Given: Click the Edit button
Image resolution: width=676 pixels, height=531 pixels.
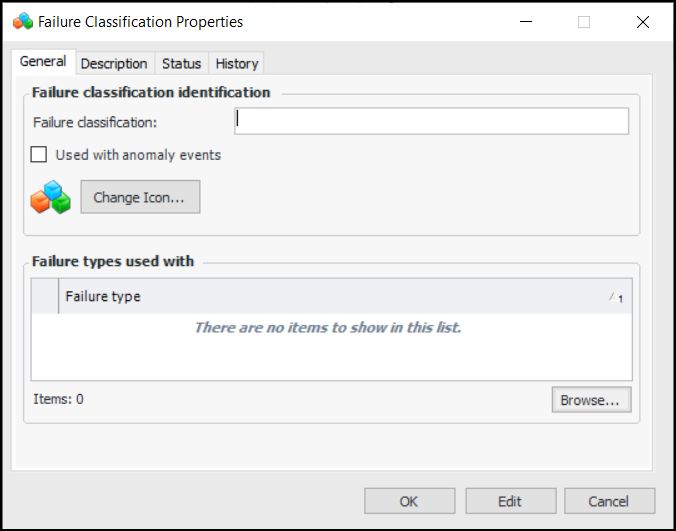Looking at the screenshot, I should tap(509, 501).
